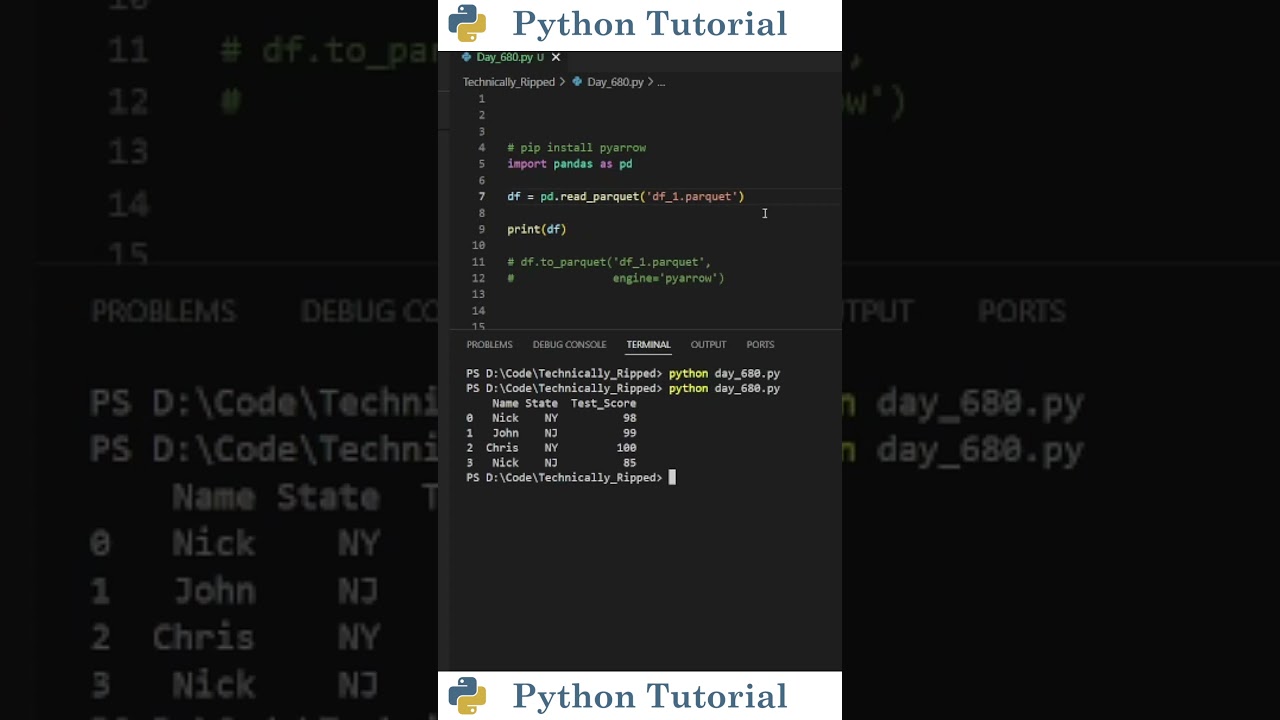Screen dimensions: 1280x720
Task: Click the first 'python day_680.py' command
Action: click(x=724, y=373)
